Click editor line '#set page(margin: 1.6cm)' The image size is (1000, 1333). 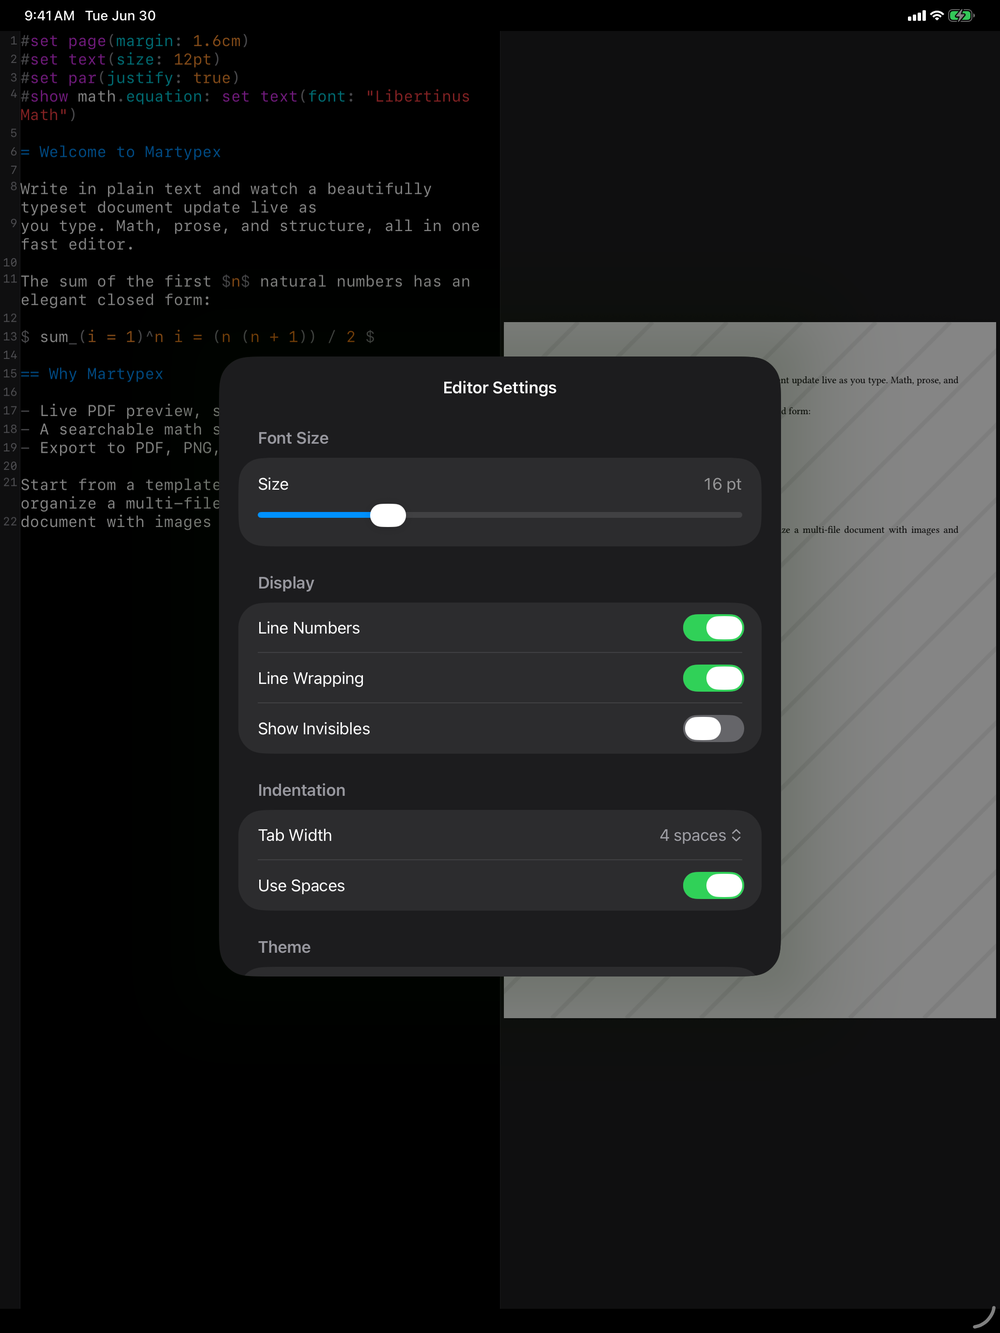(x=135, y=41)
